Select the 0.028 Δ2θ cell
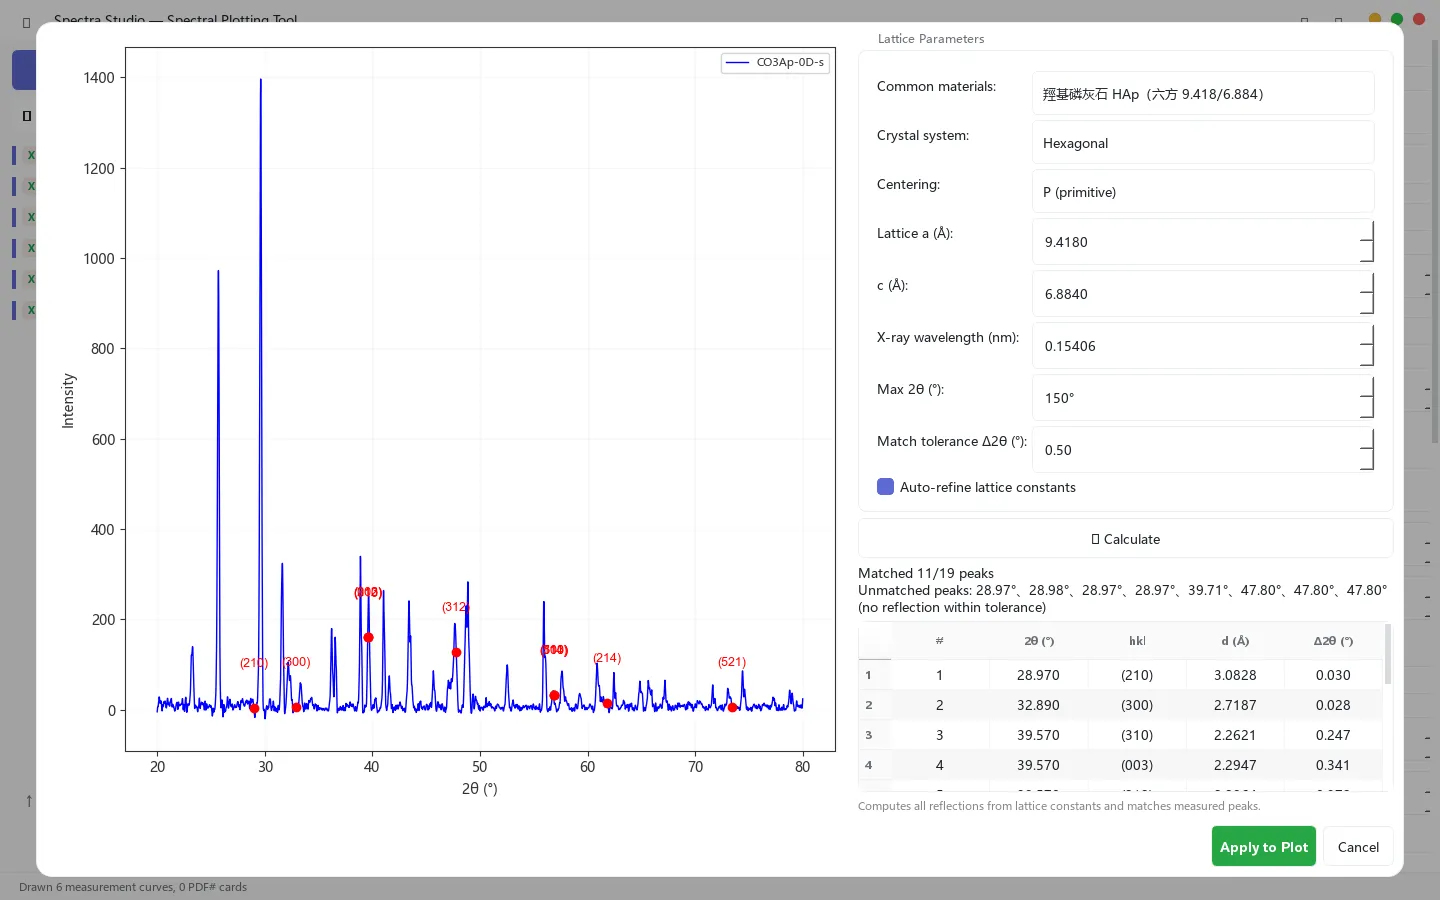Viewport: 1440px width, 900px height. [1333, 705]
